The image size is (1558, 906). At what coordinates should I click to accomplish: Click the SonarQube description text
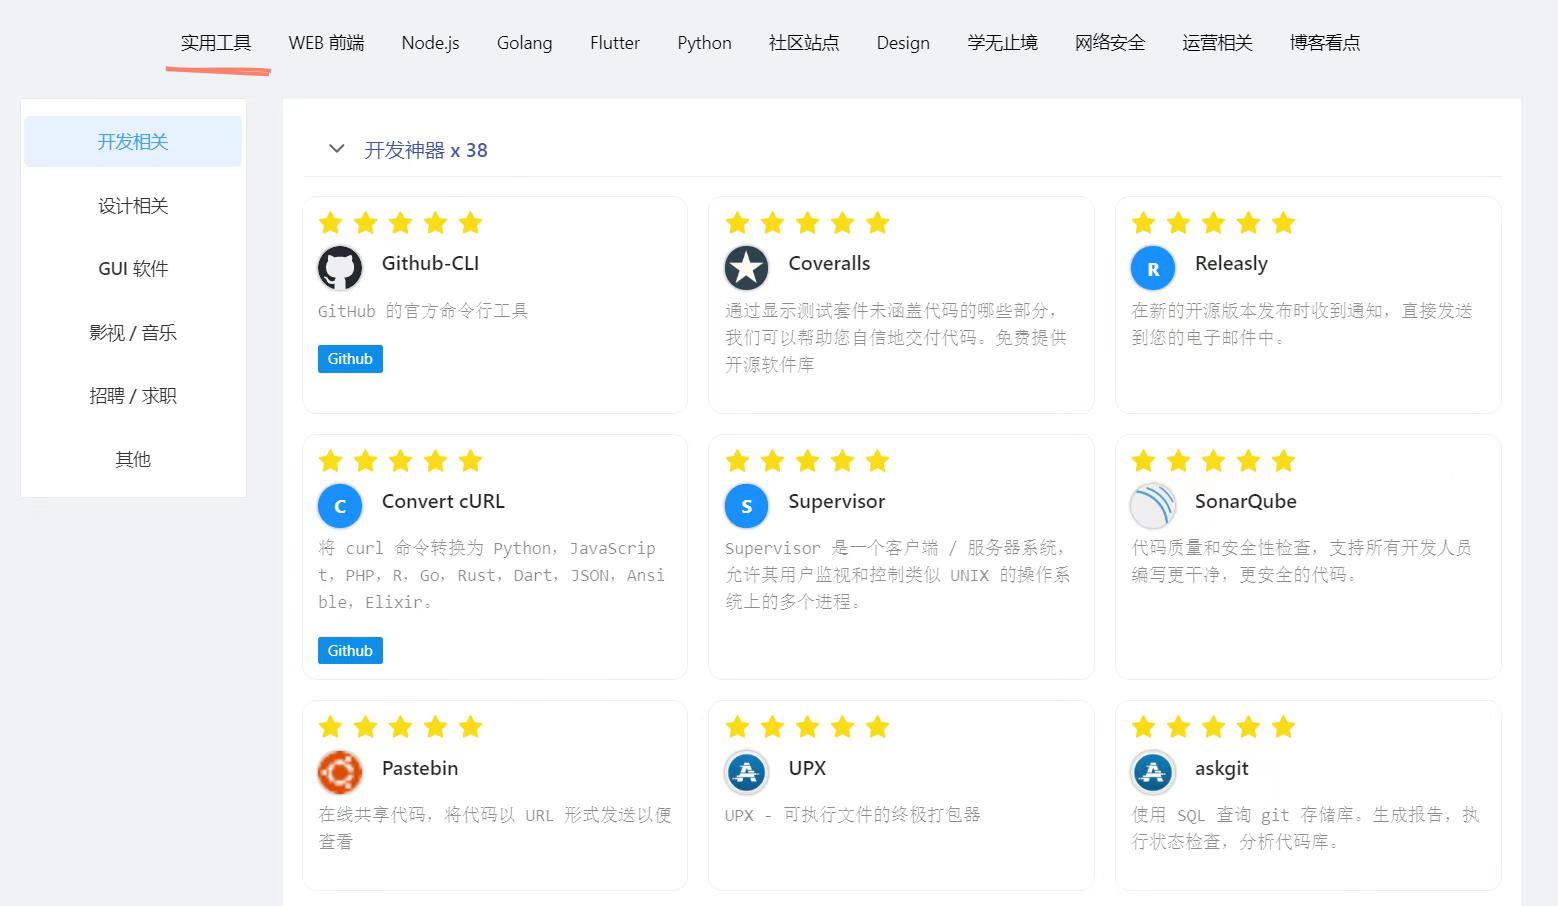[x=1301, y=561]
